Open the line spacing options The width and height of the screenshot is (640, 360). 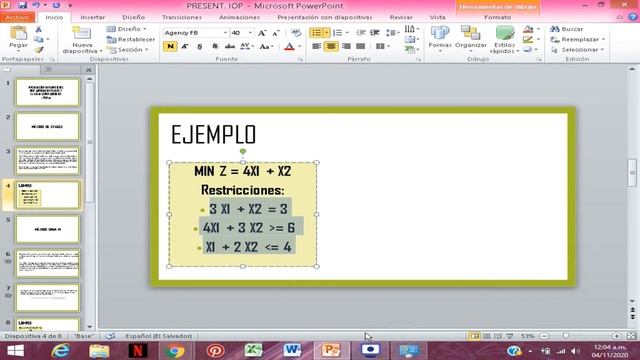click(x=392, y=33)
